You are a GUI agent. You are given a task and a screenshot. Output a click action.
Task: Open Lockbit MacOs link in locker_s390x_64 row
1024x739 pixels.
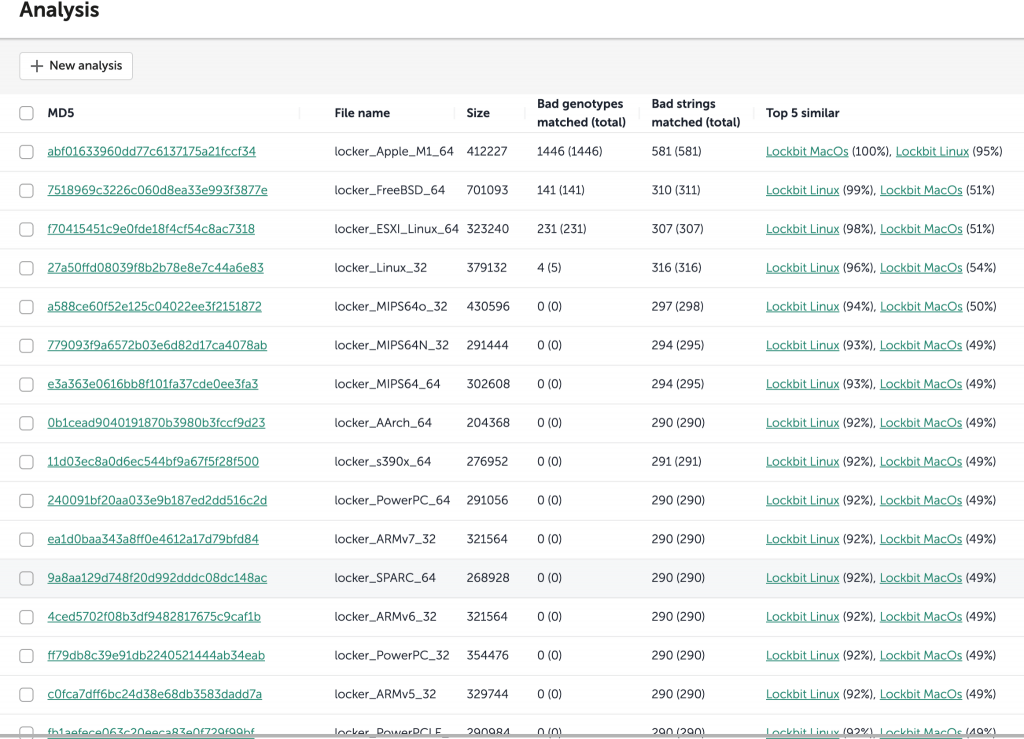921,462
